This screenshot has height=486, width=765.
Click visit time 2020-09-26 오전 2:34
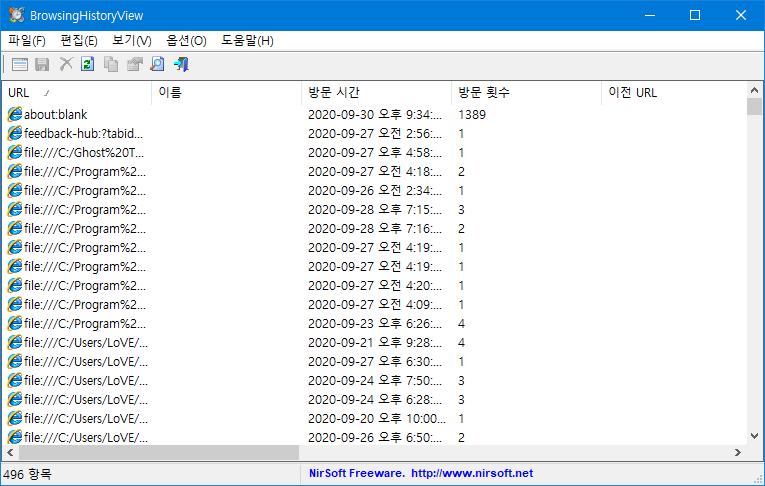click(x=375, y=190)
